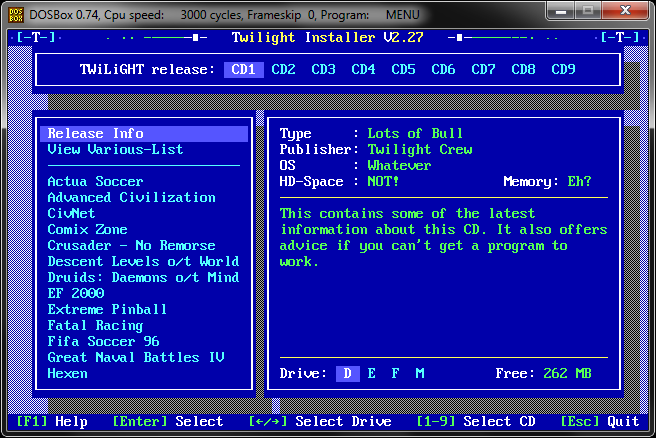Switch to the CD8 release tab

[523, 69]
